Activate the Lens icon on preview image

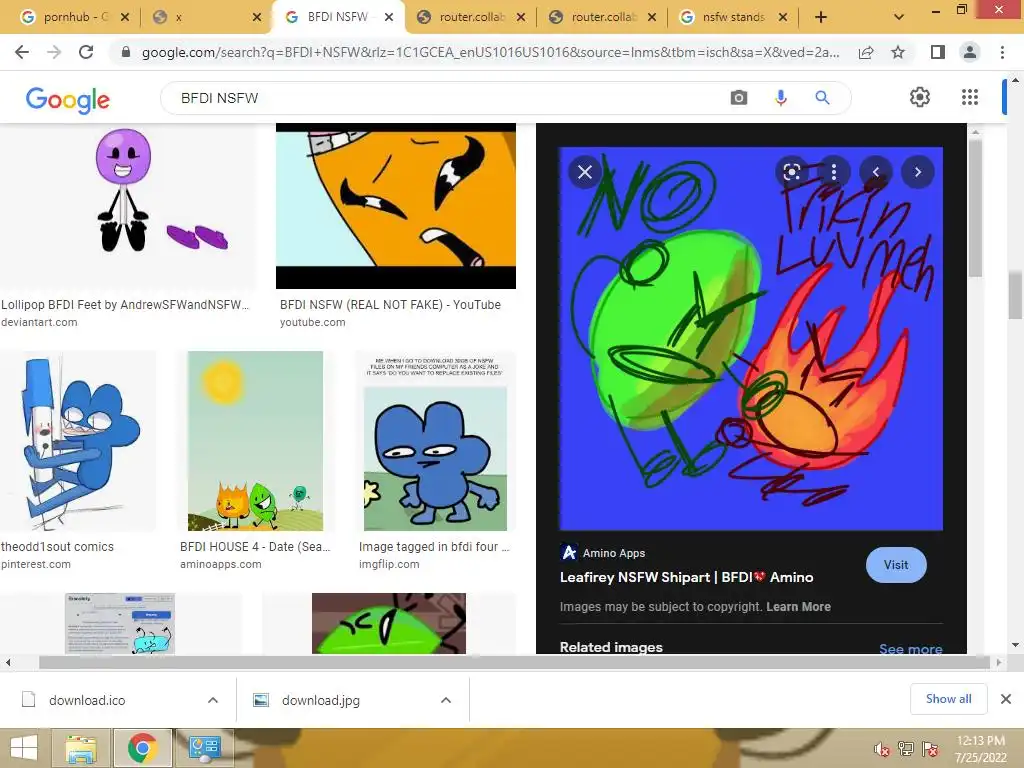coord(792,172)
